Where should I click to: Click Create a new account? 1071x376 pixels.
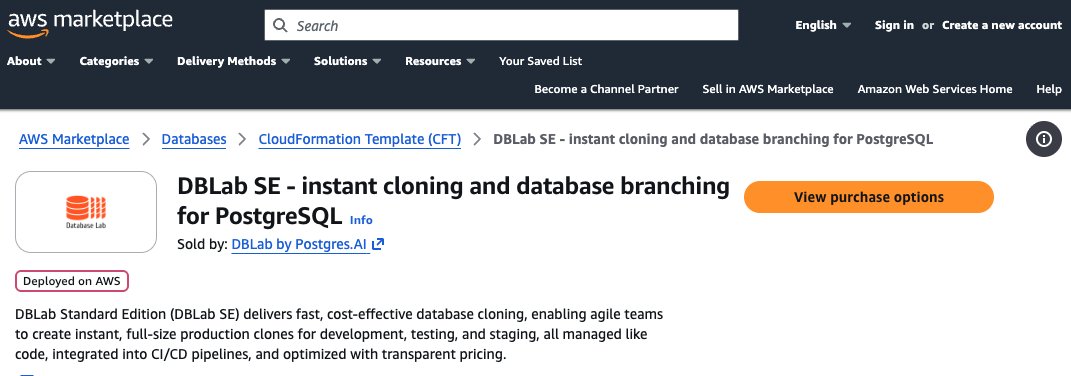(x=1002, y=25)
